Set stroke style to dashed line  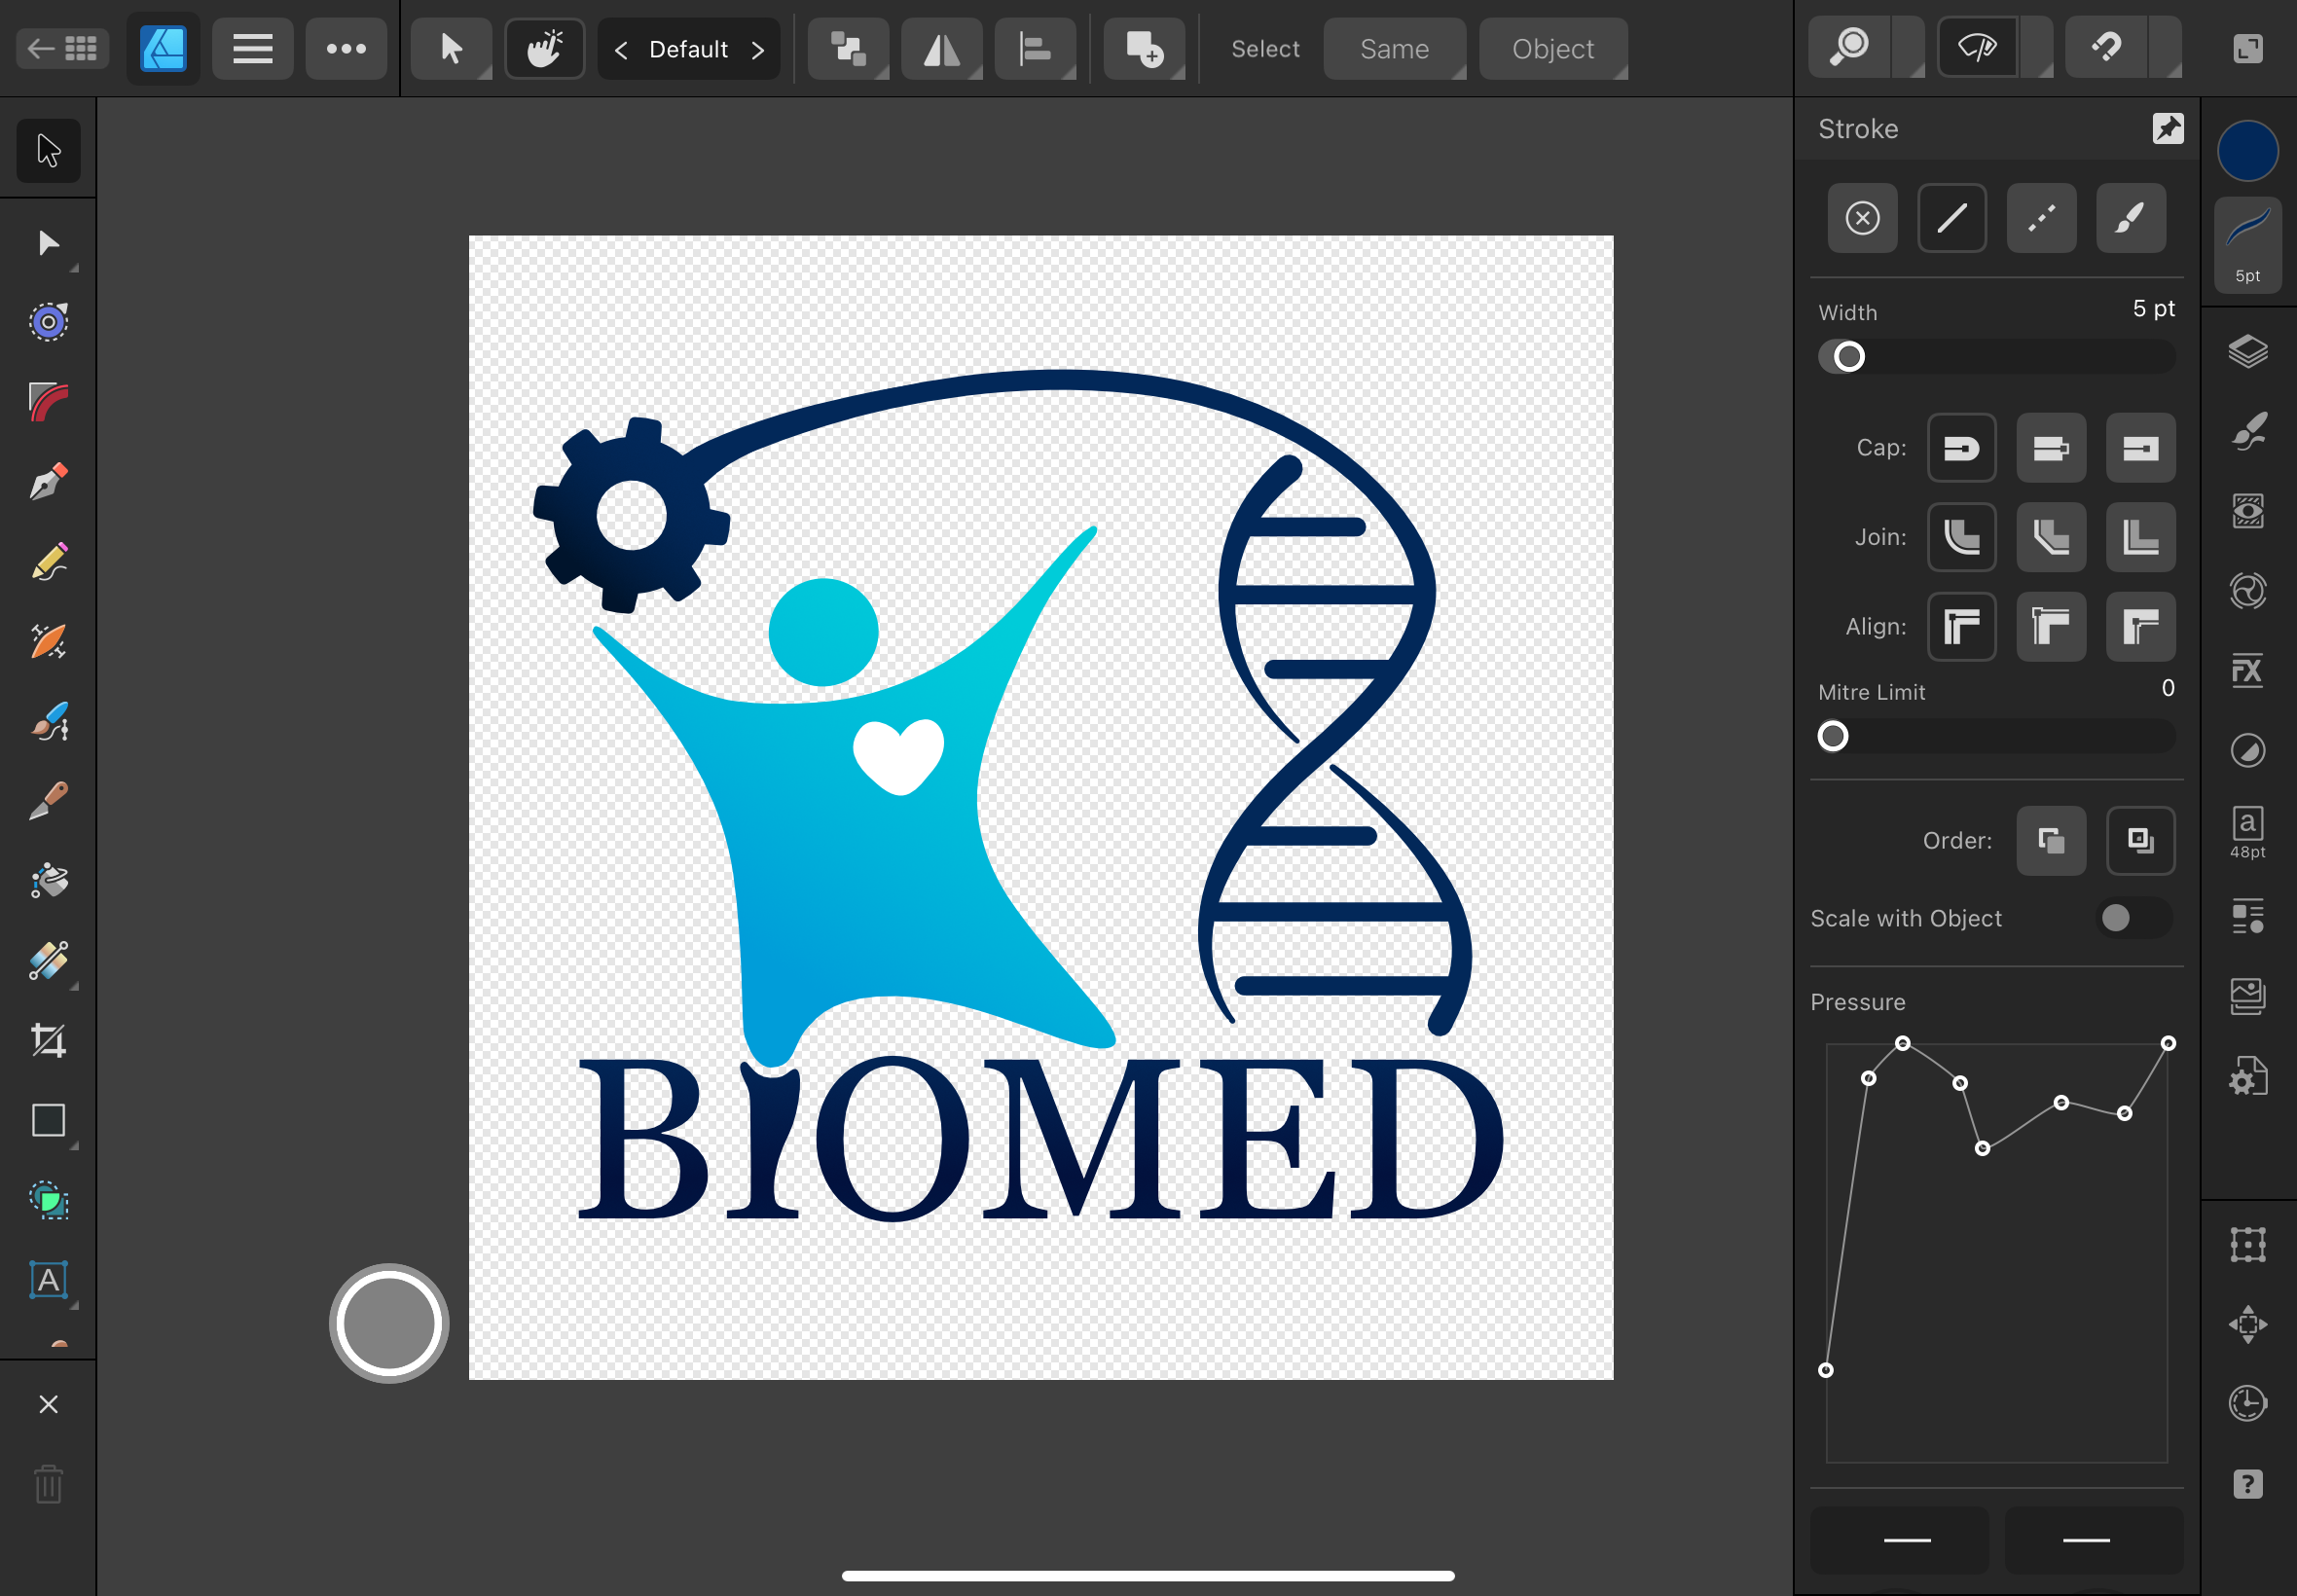(2041, 218)
